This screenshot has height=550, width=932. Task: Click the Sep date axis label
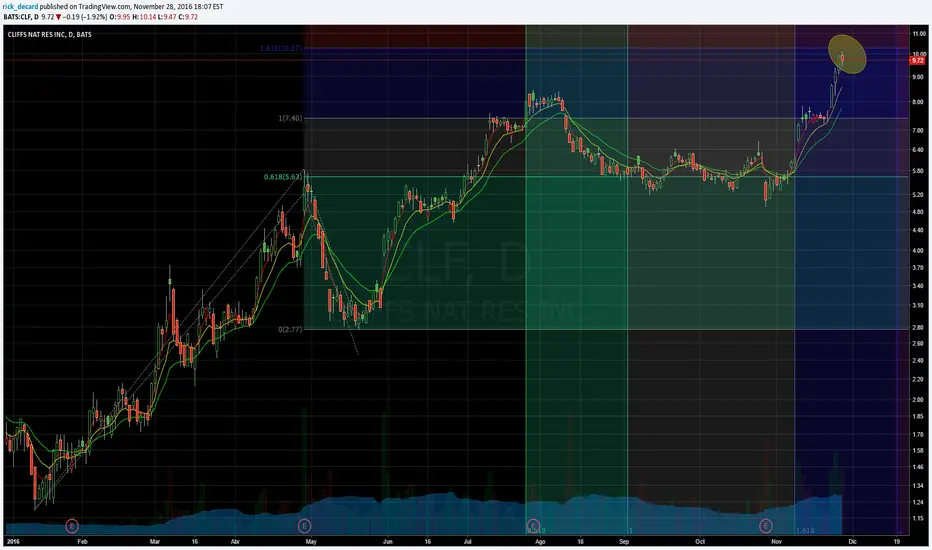click(x=624, y=542)
